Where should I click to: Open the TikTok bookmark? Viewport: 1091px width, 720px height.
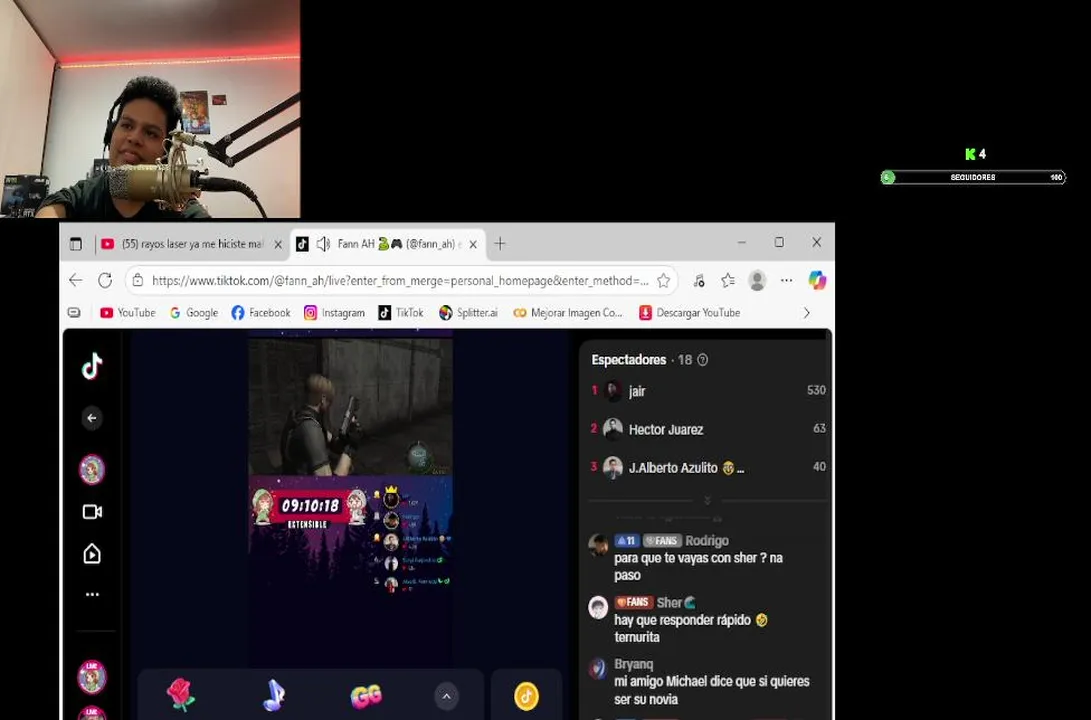click(401, 313)
